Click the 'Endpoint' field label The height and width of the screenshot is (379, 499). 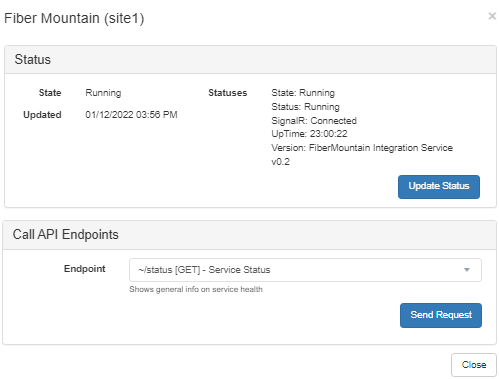[x=85, y=269]
